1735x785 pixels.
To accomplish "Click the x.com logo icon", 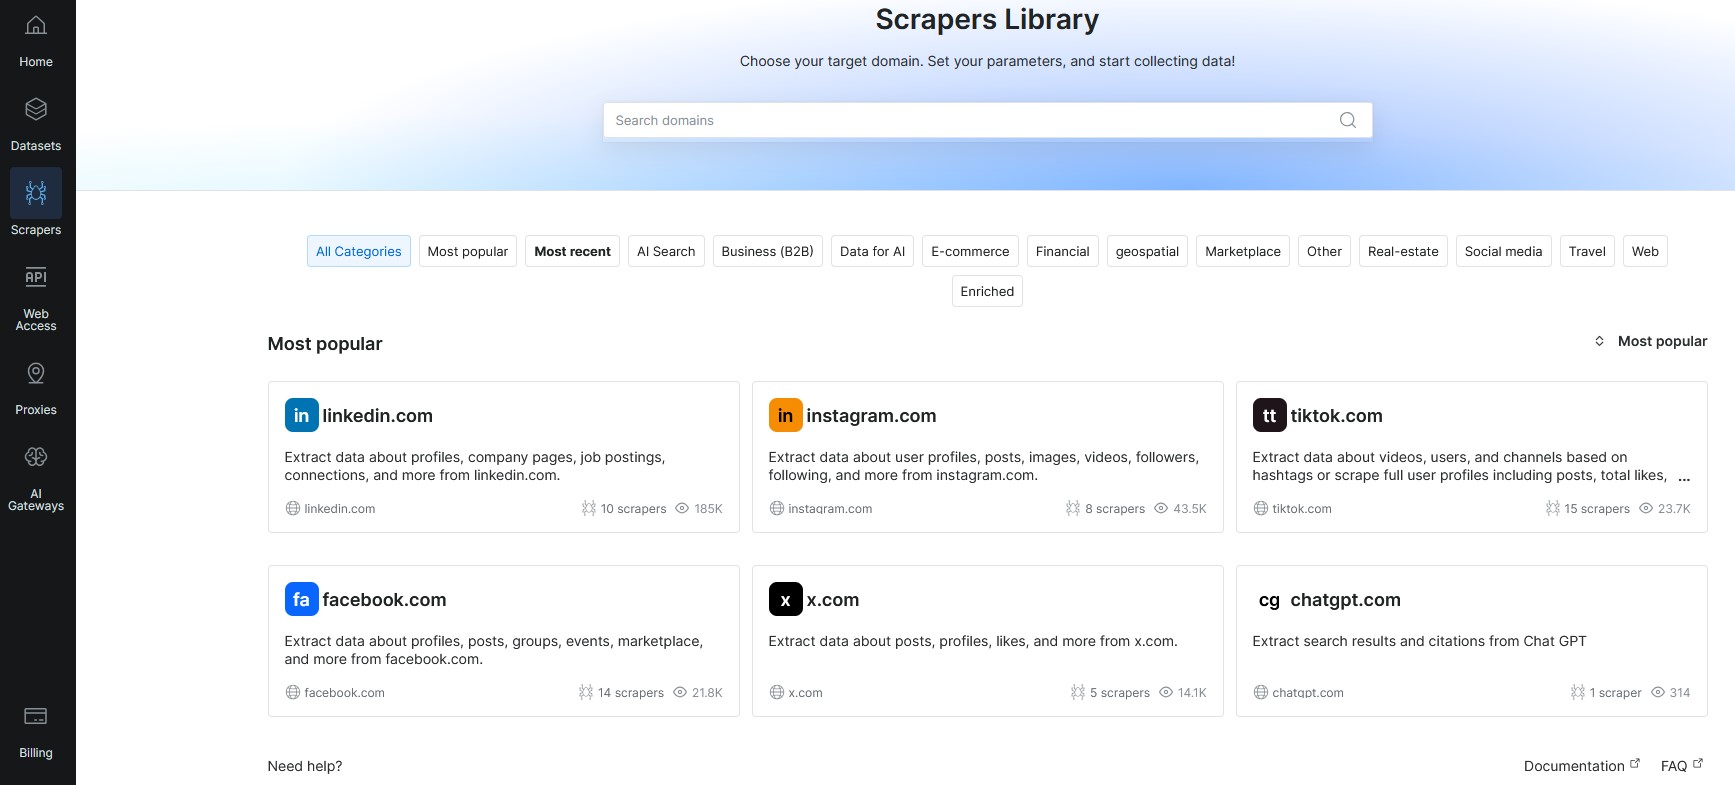I will [x=785, y=599].
